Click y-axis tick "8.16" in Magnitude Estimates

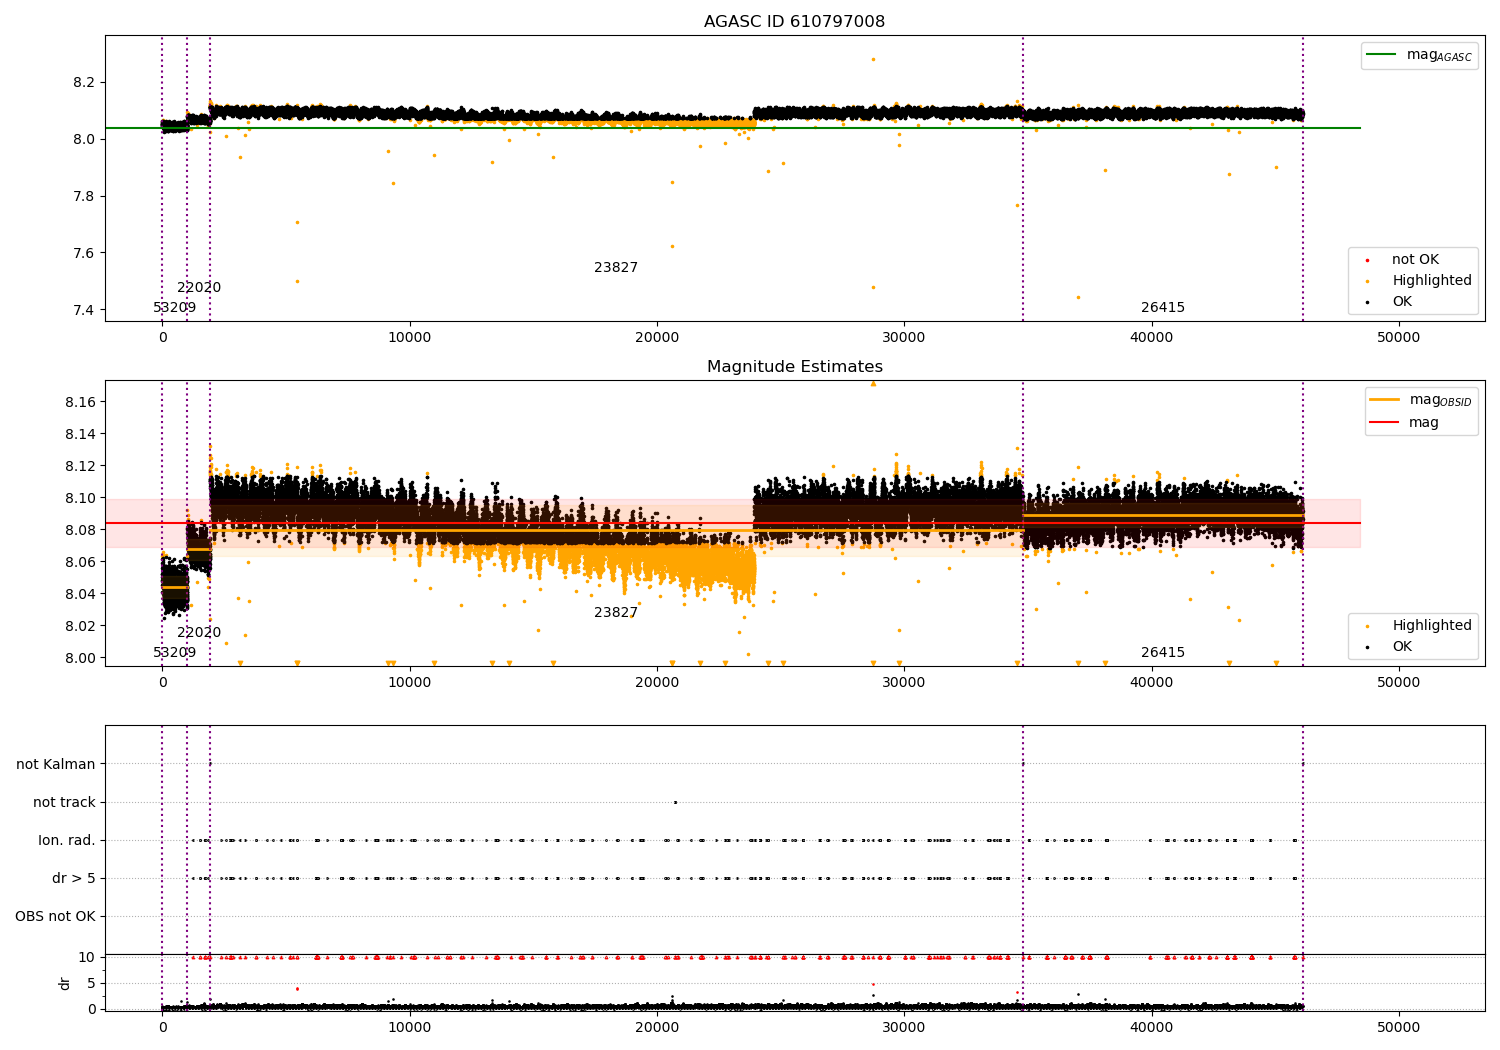pyautogui.click(x=80, y=402)
